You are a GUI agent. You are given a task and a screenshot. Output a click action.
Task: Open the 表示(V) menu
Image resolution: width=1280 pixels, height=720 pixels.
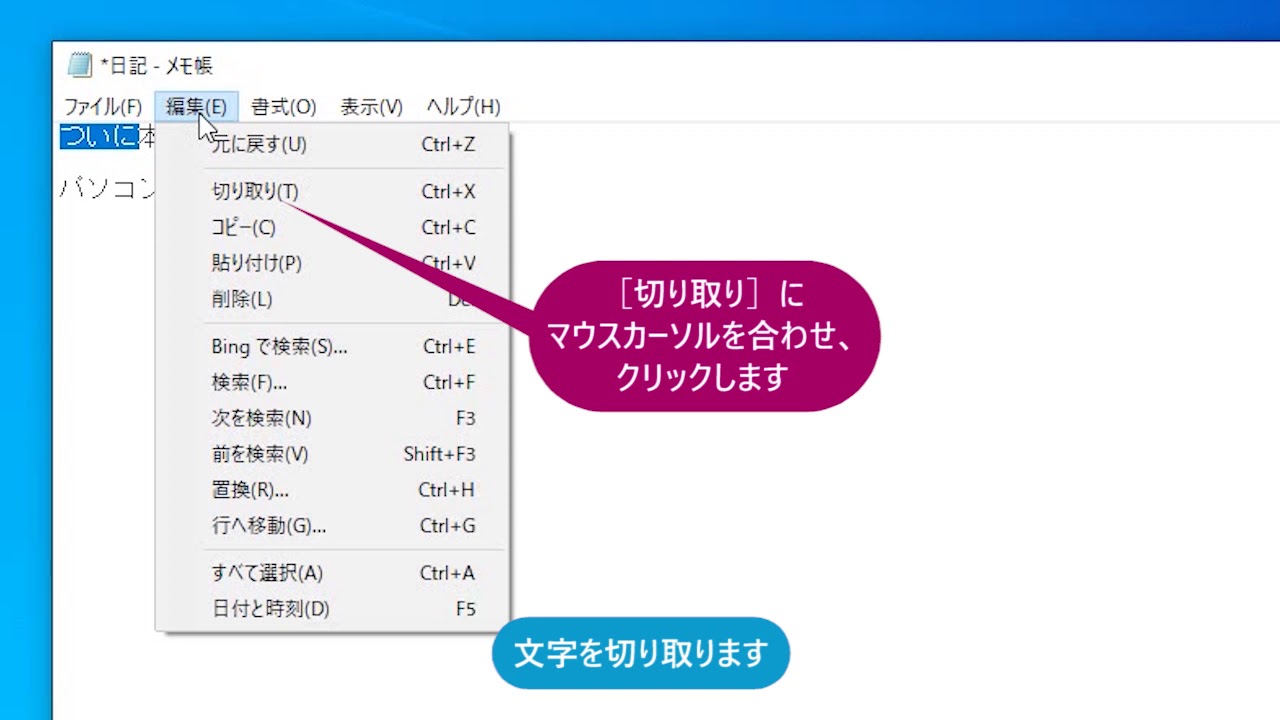point(371,107)
